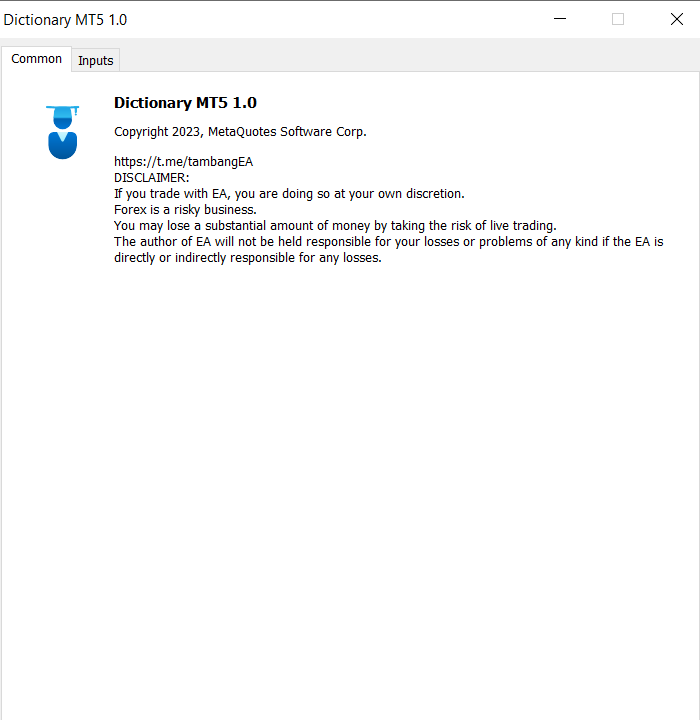Select the Common tab
The height and width of the screenshot is (720, 700).
pos(36,59)
